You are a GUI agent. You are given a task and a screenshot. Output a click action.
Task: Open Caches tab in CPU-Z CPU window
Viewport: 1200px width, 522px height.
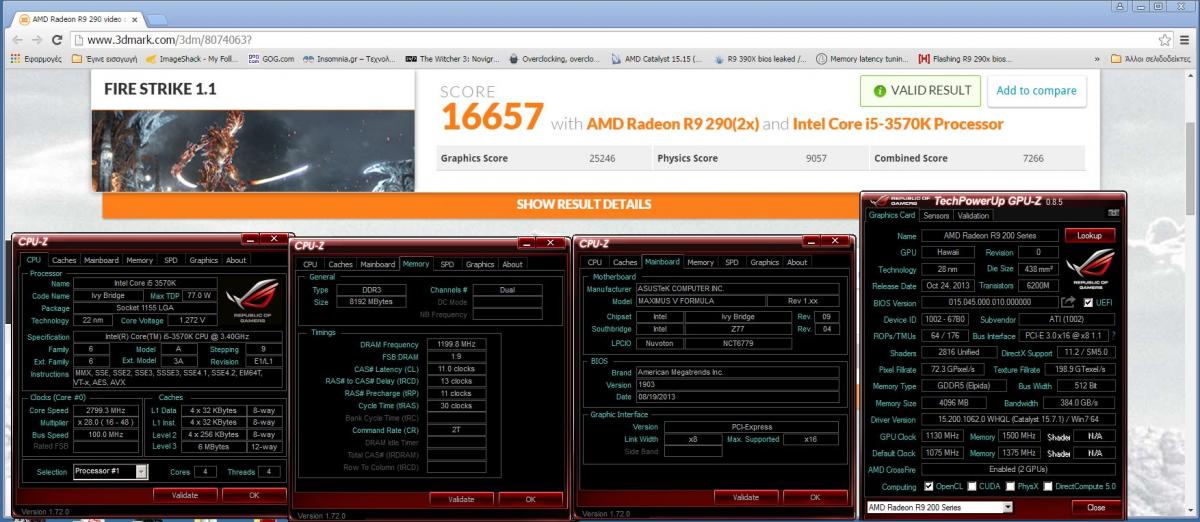(x=64, y=260)
